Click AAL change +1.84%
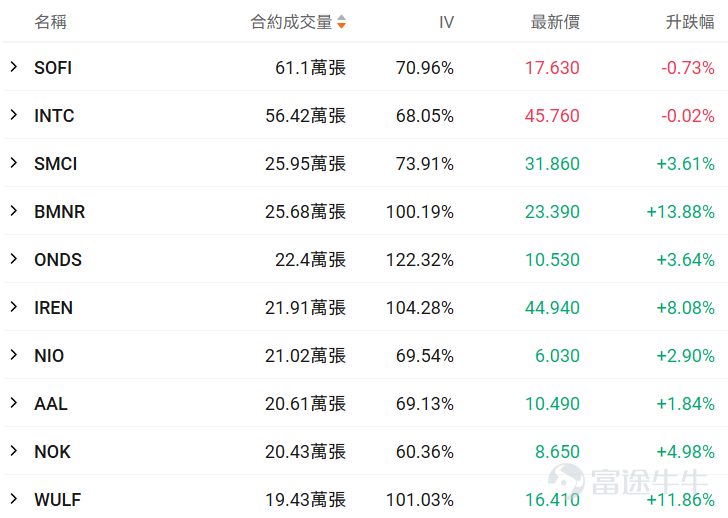 (x=685, y=404)
